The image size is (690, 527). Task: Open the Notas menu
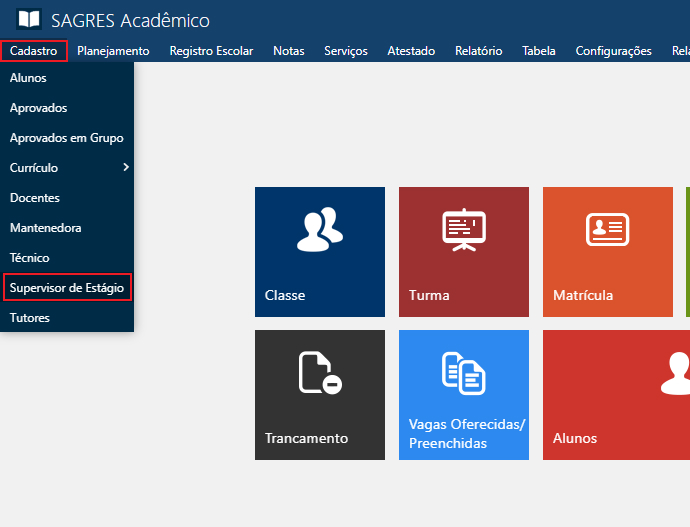289,51
